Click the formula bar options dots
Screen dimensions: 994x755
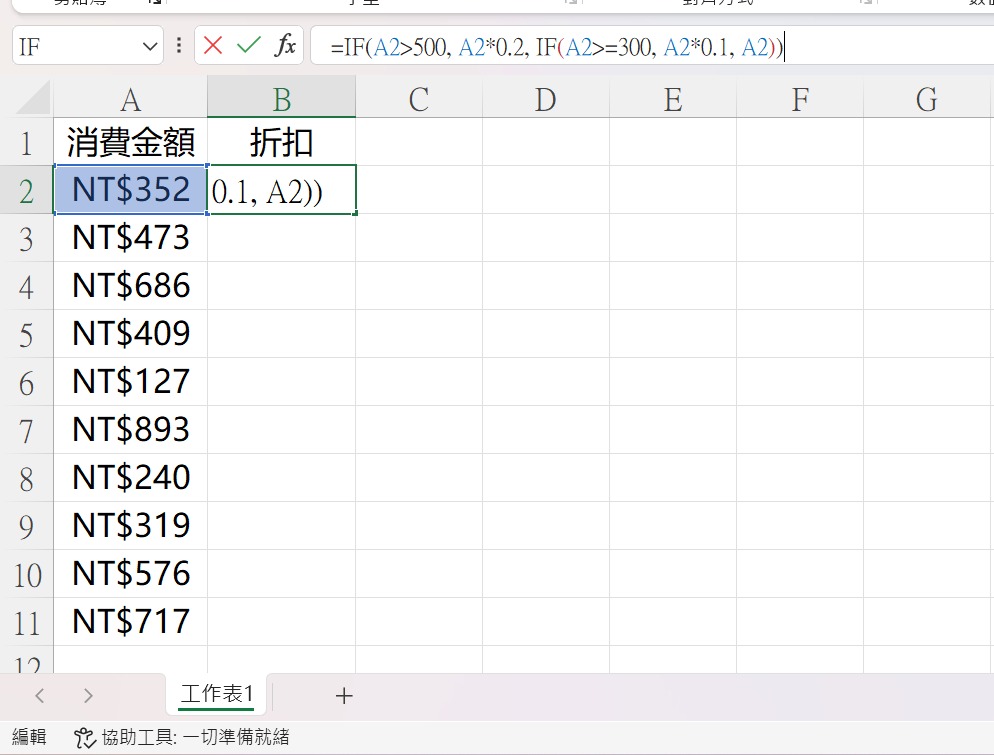[179, 45]
